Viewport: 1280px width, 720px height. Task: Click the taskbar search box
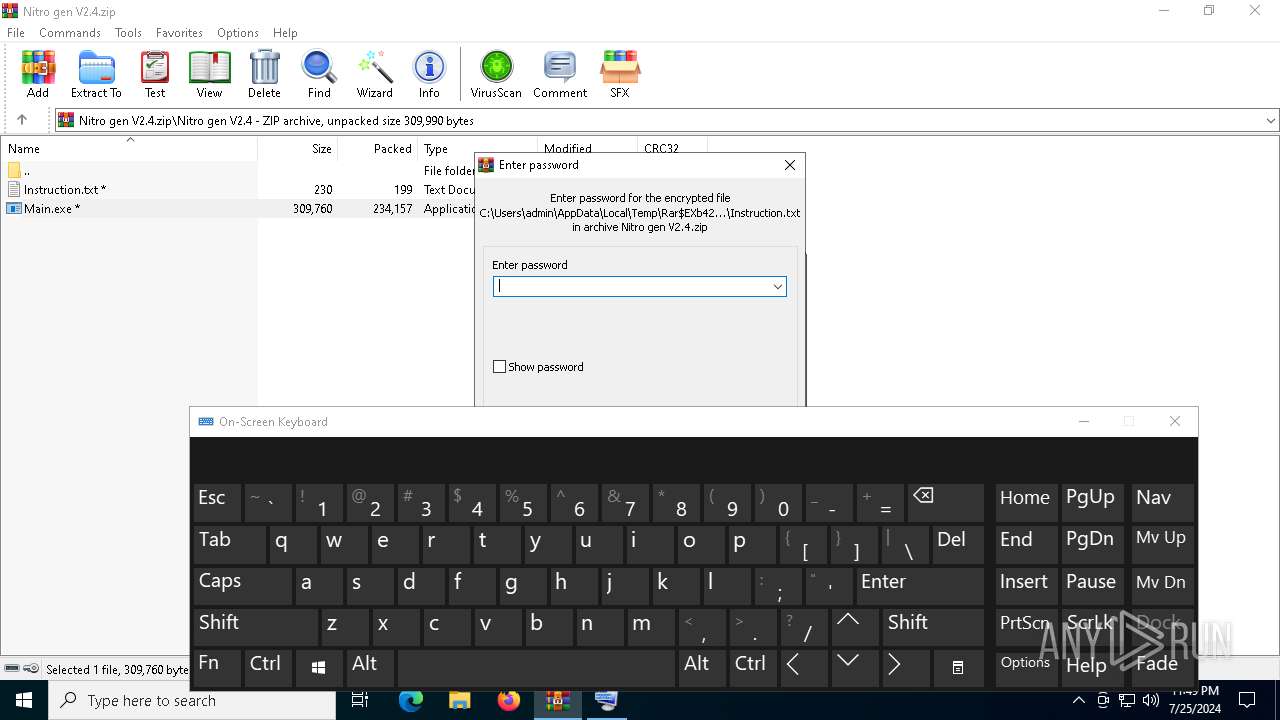click(192, 700)
